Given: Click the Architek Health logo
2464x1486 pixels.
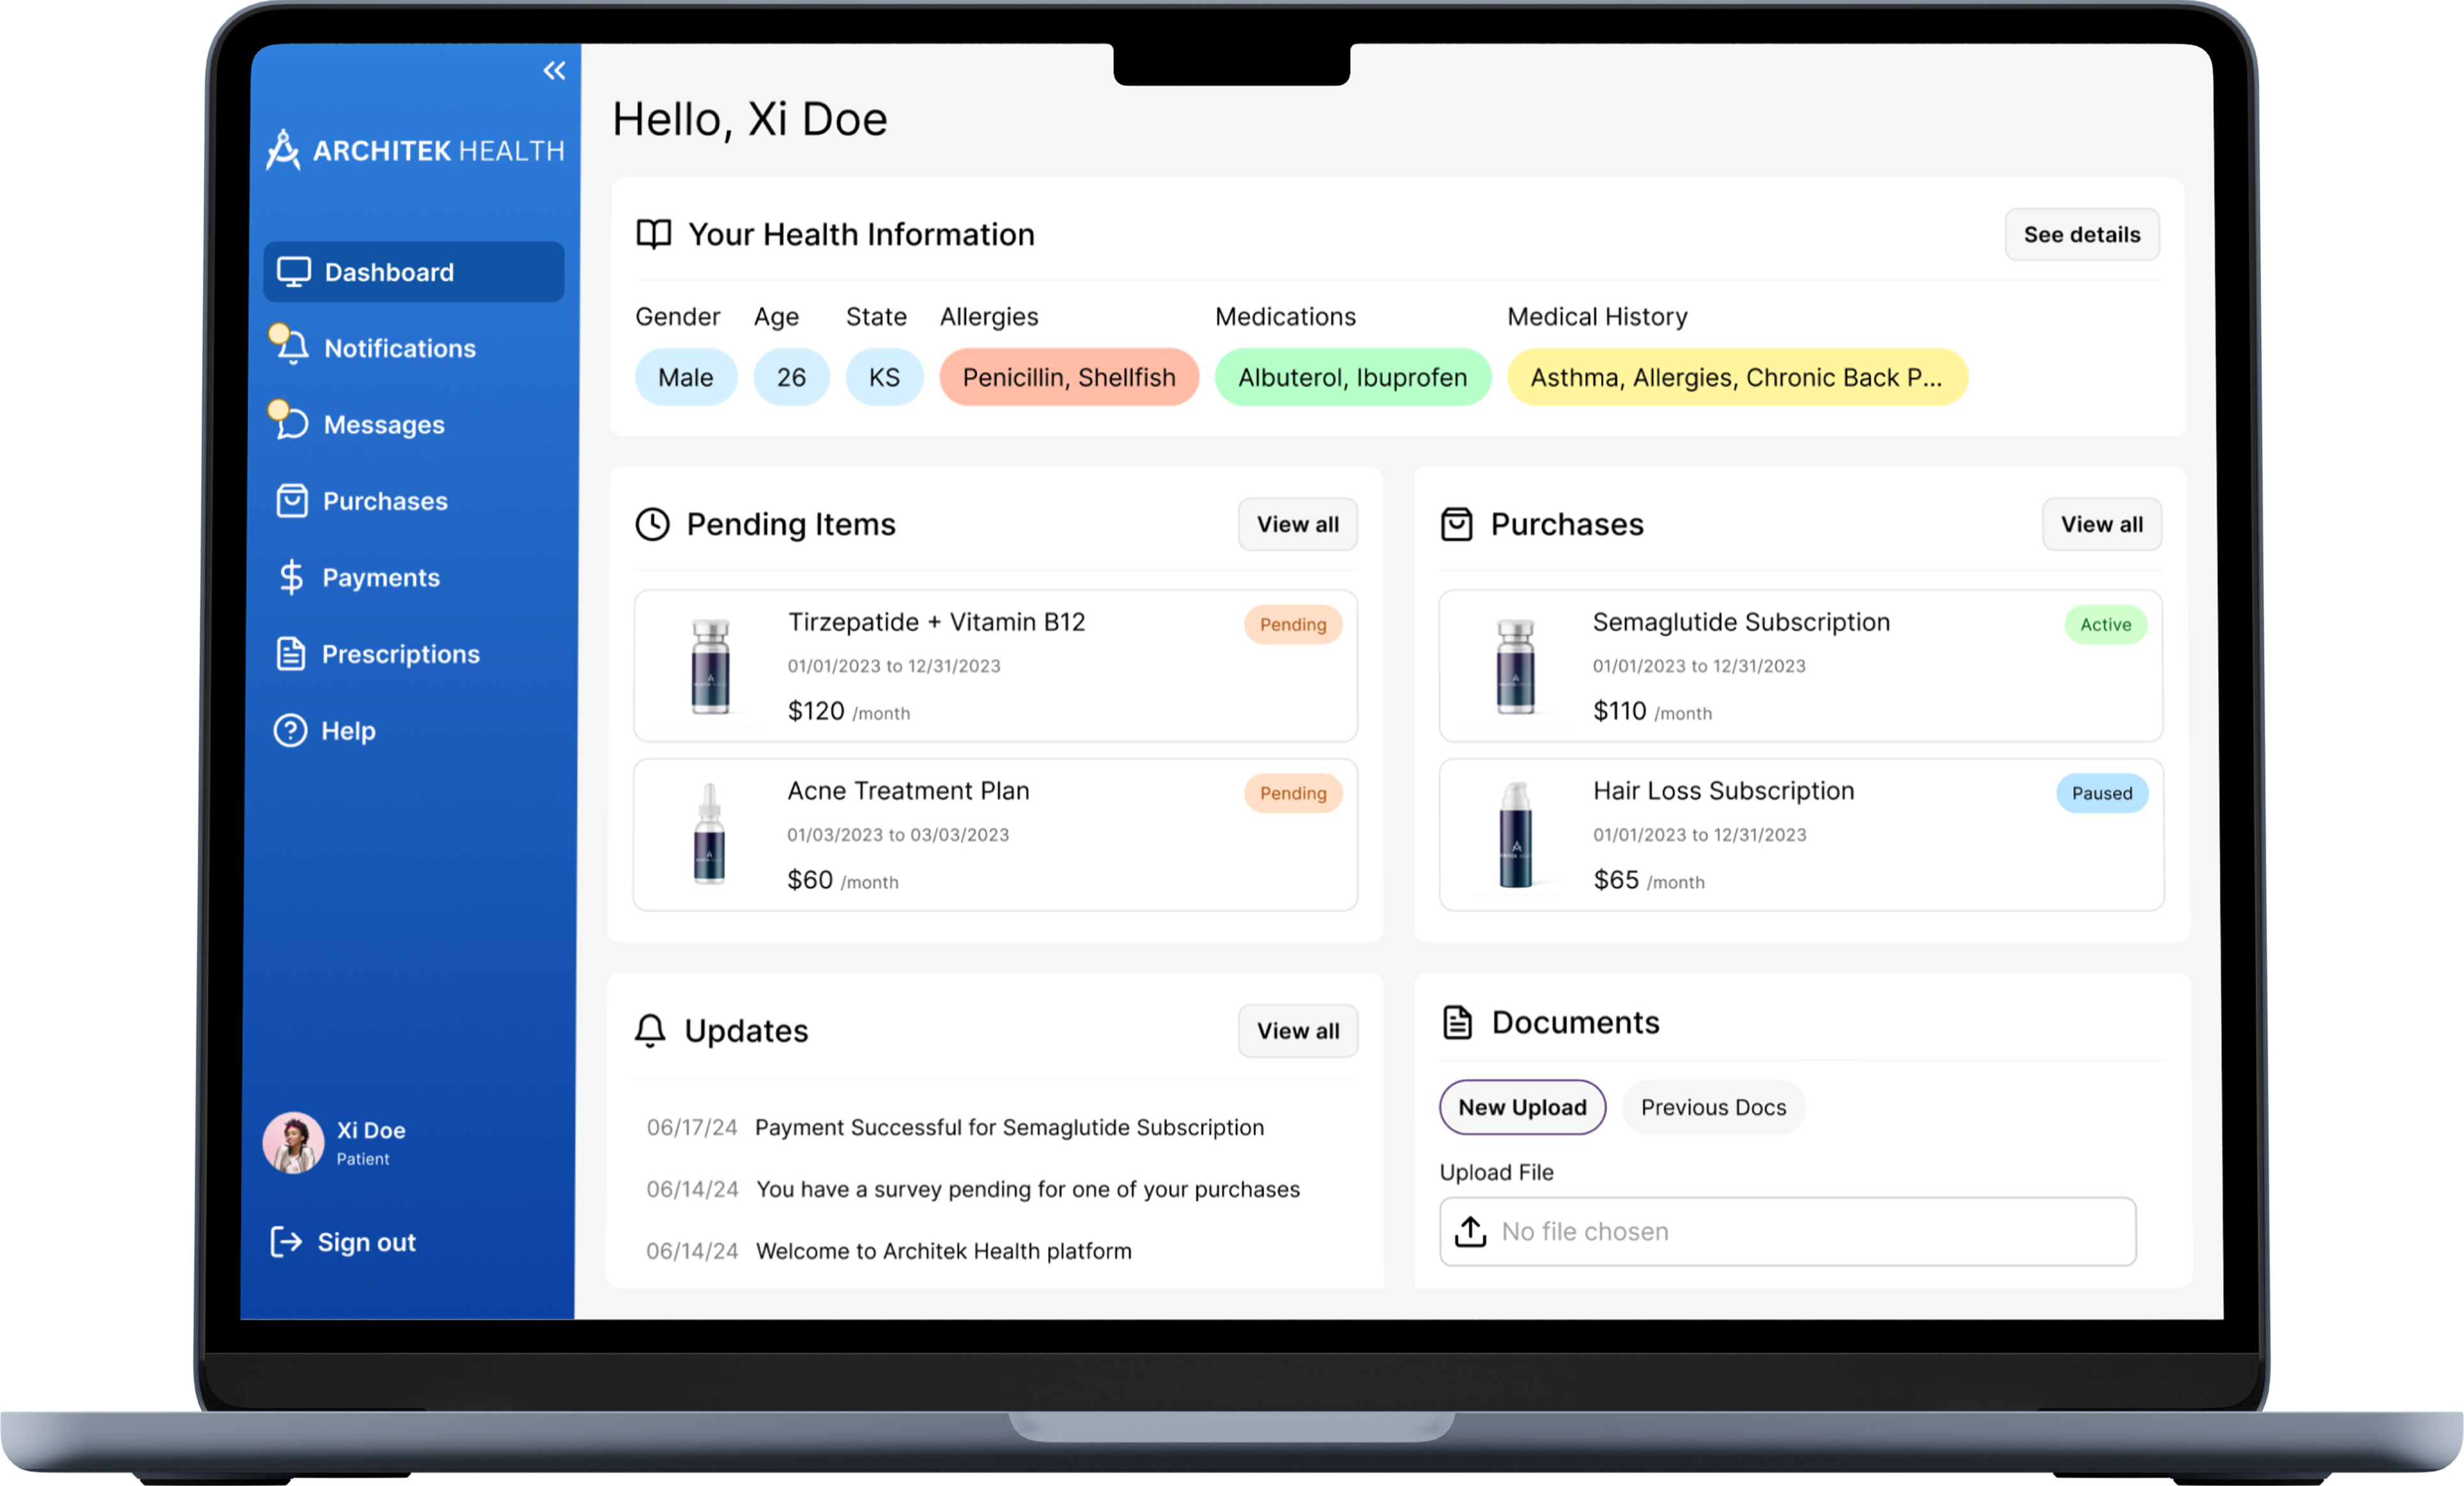Looking at the screenshot, I should coord(415,150).
